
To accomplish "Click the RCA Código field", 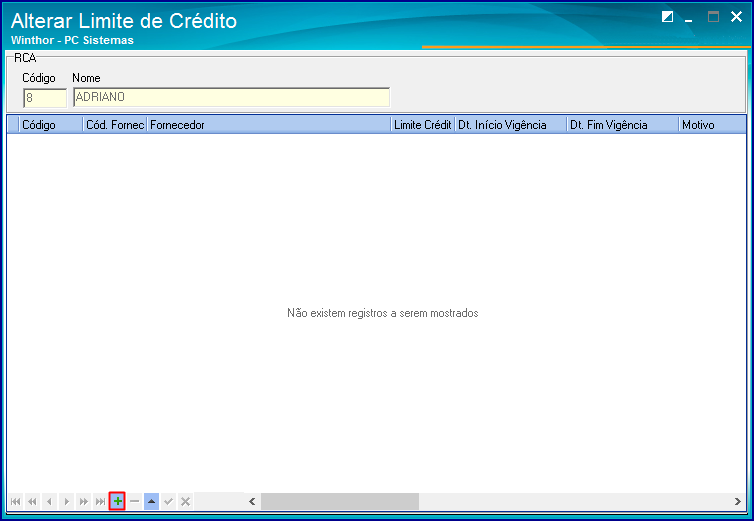I will (x=45, y=98).
